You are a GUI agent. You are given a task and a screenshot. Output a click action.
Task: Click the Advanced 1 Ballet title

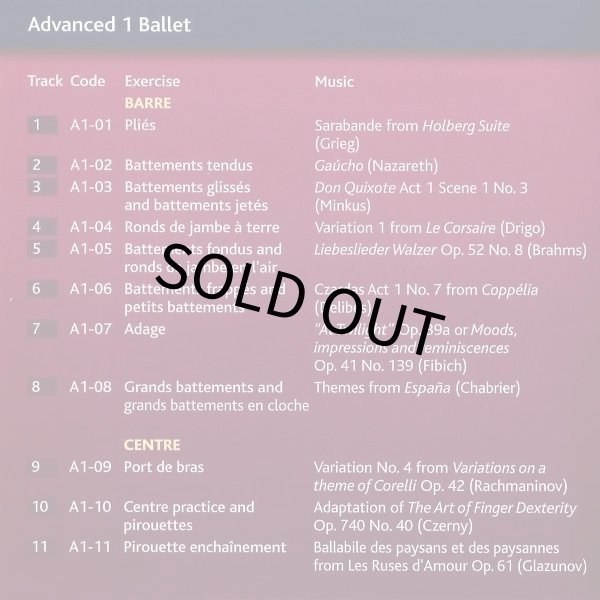click(109, 24)
